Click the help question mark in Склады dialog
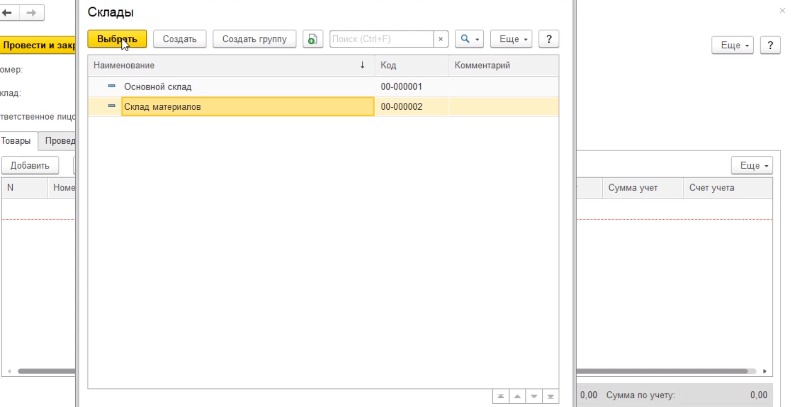Screen dimensions: 792x407 pos(548,39)
